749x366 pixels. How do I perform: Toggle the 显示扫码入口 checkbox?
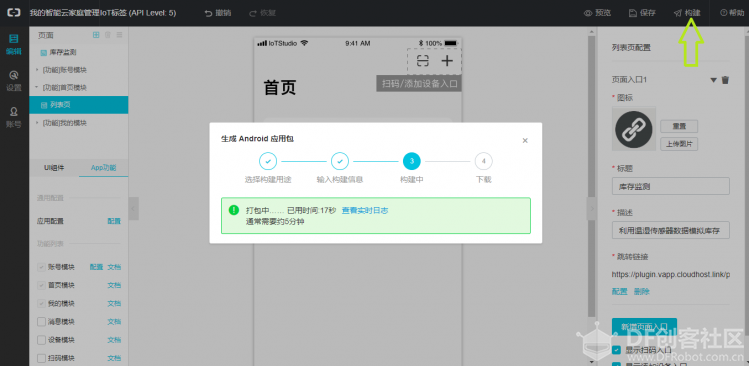pos(616,350)
